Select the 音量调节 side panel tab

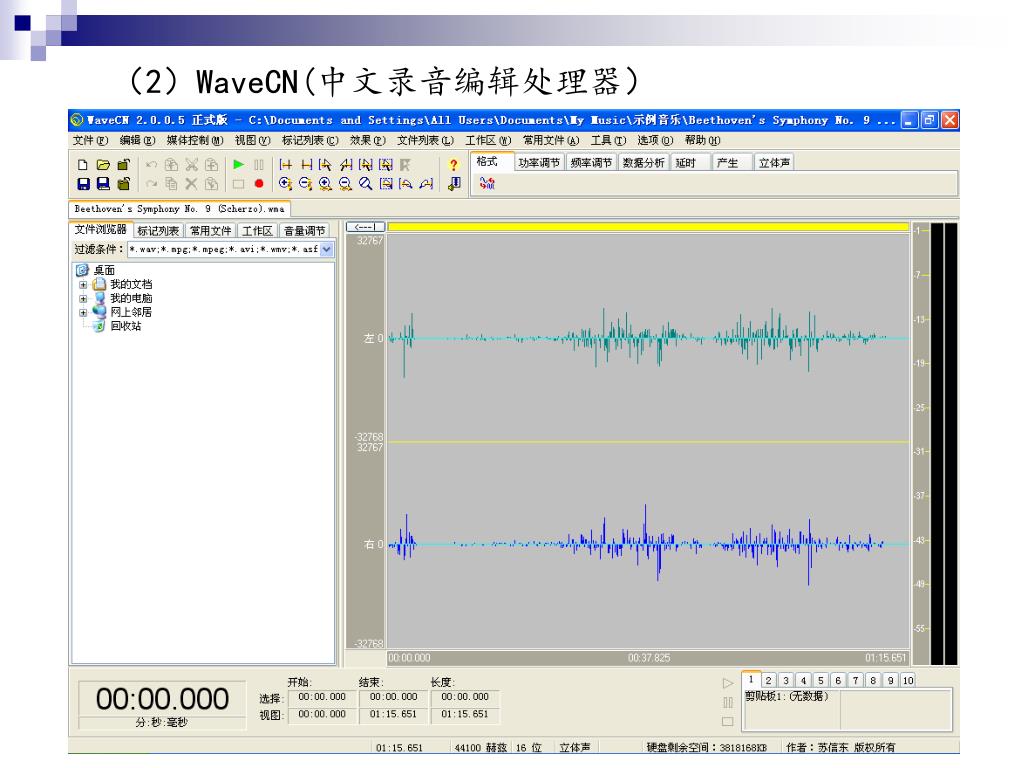[304, 231]
